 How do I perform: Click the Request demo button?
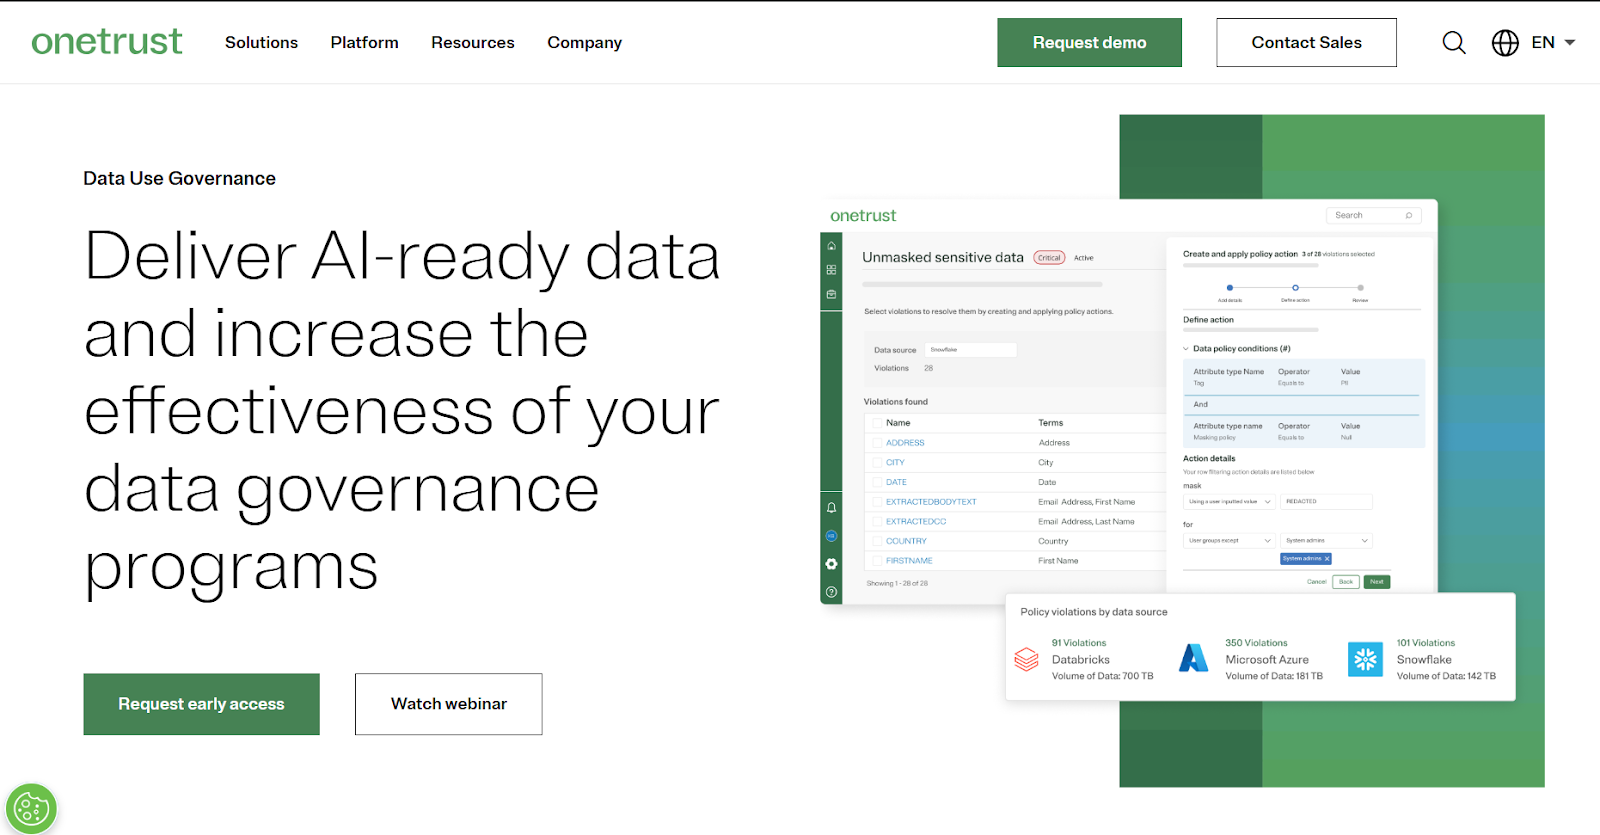pyautogui.click(x=1089, y=43)
